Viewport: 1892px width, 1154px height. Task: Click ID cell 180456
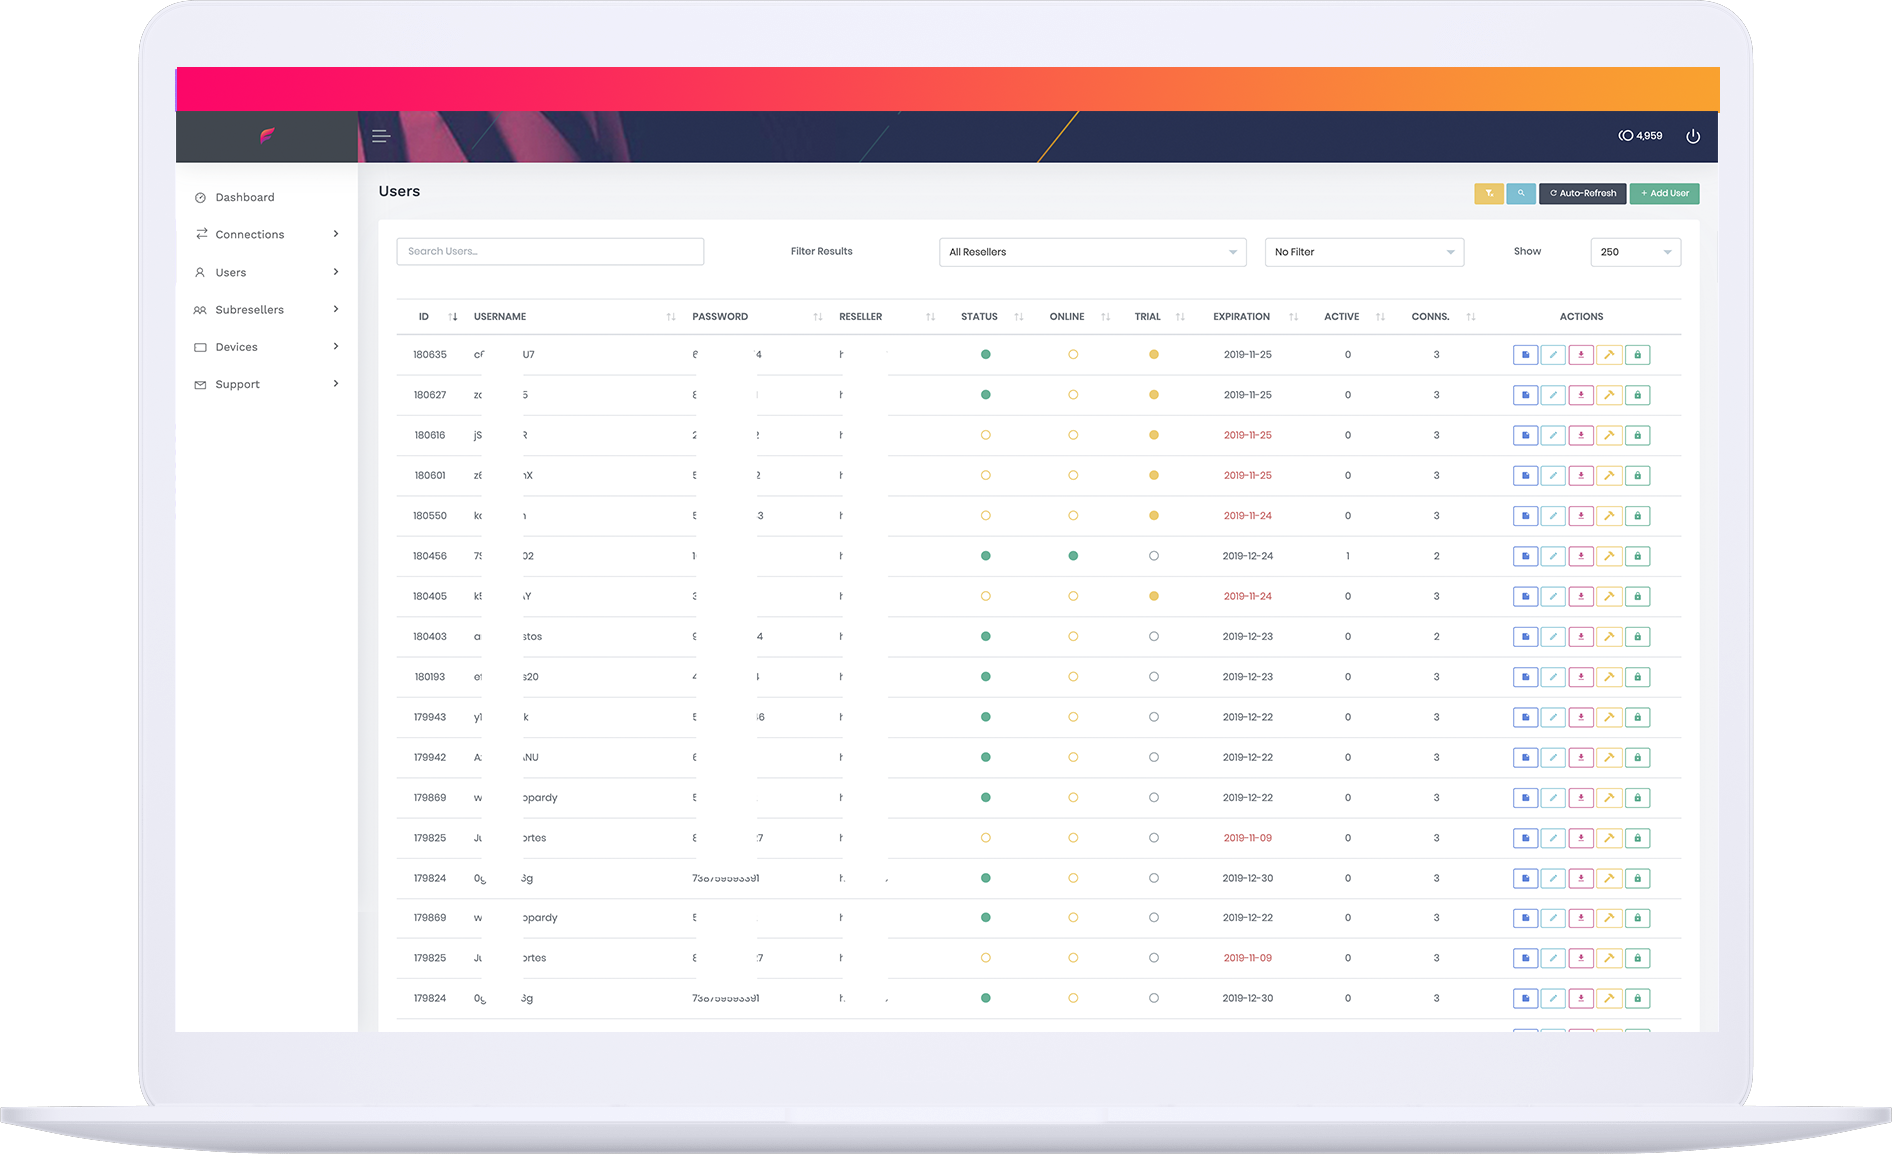430,556
